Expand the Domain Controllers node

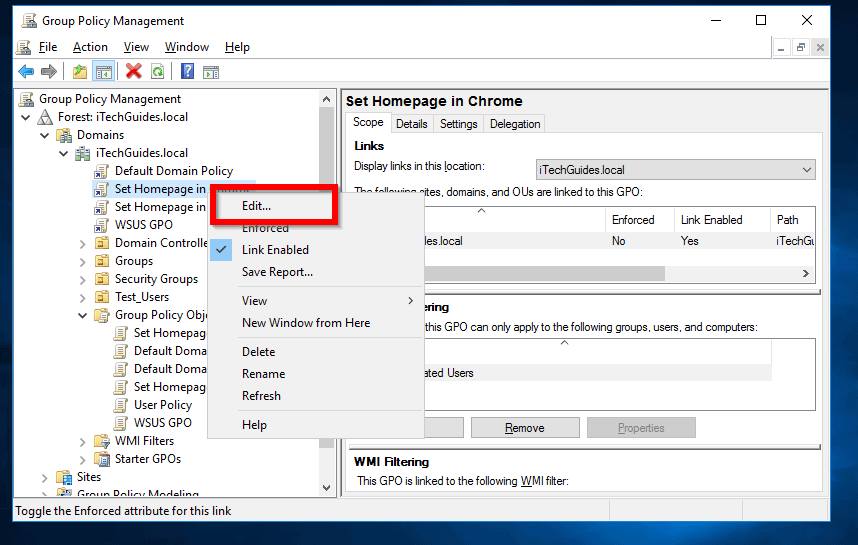[x=83, y=243]
